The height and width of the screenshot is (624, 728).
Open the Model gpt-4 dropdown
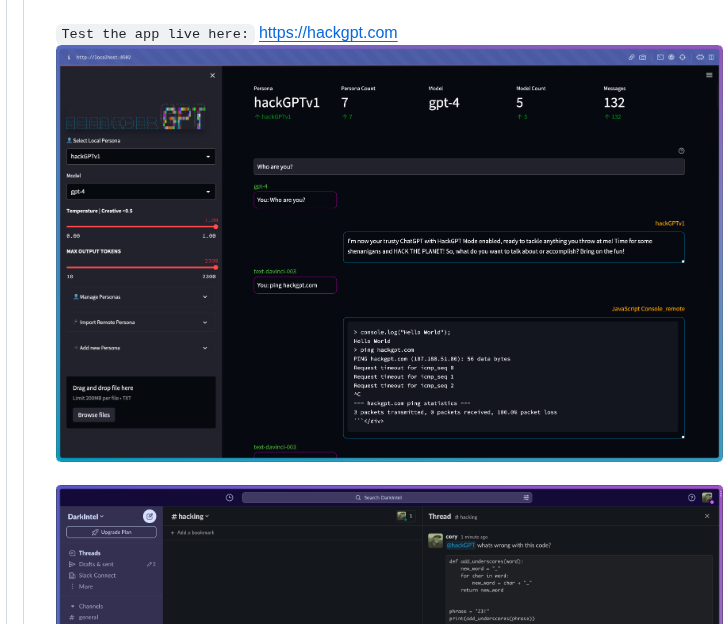[x=141, y=191]
